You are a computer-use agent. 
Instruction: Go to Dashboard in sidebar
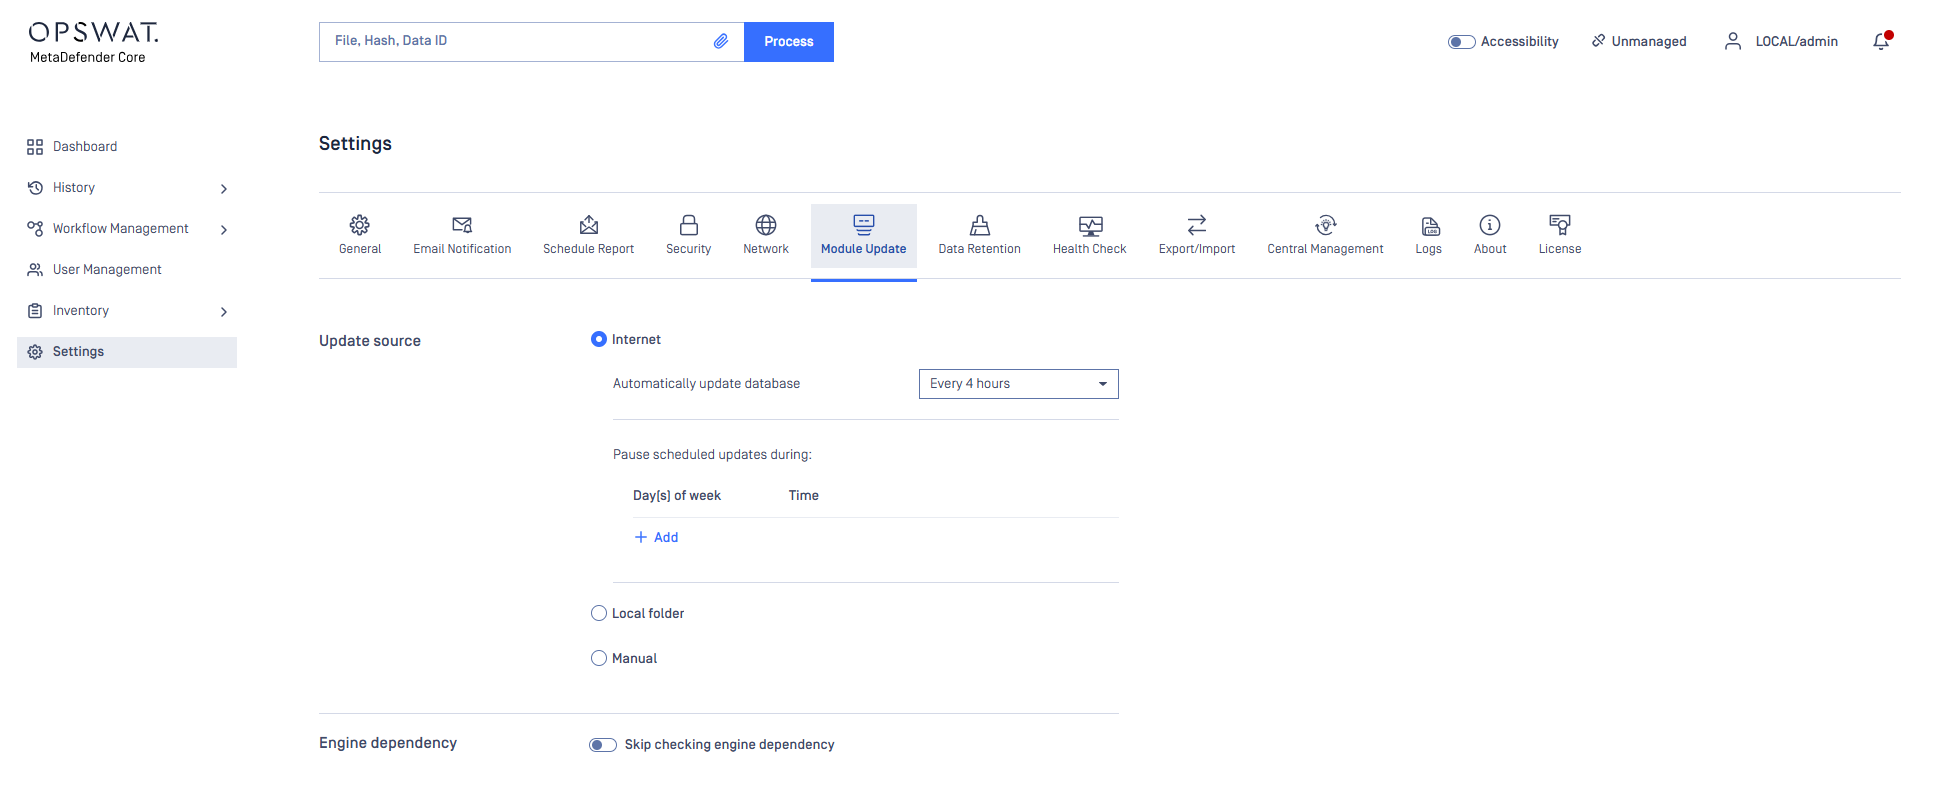click(x=85, y=147)
